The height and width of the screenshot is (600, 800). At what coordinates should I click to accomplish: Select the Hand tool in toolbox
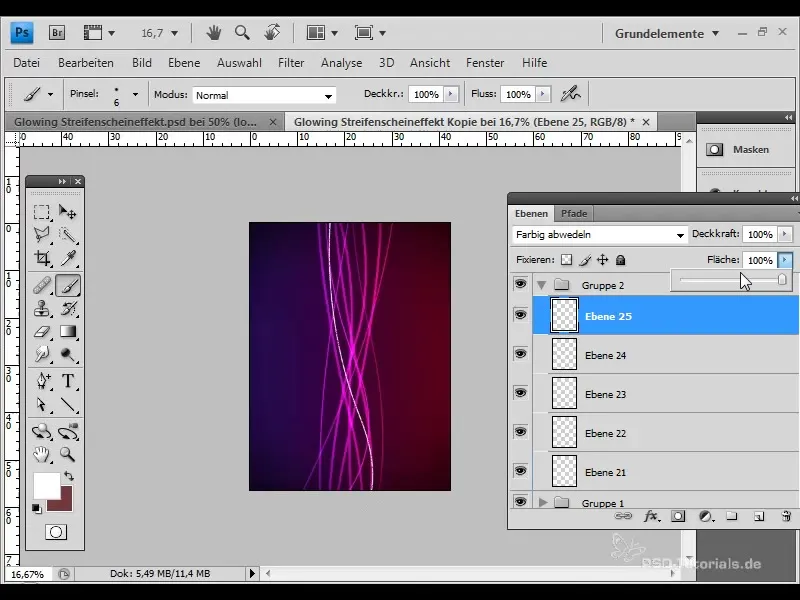42,454
